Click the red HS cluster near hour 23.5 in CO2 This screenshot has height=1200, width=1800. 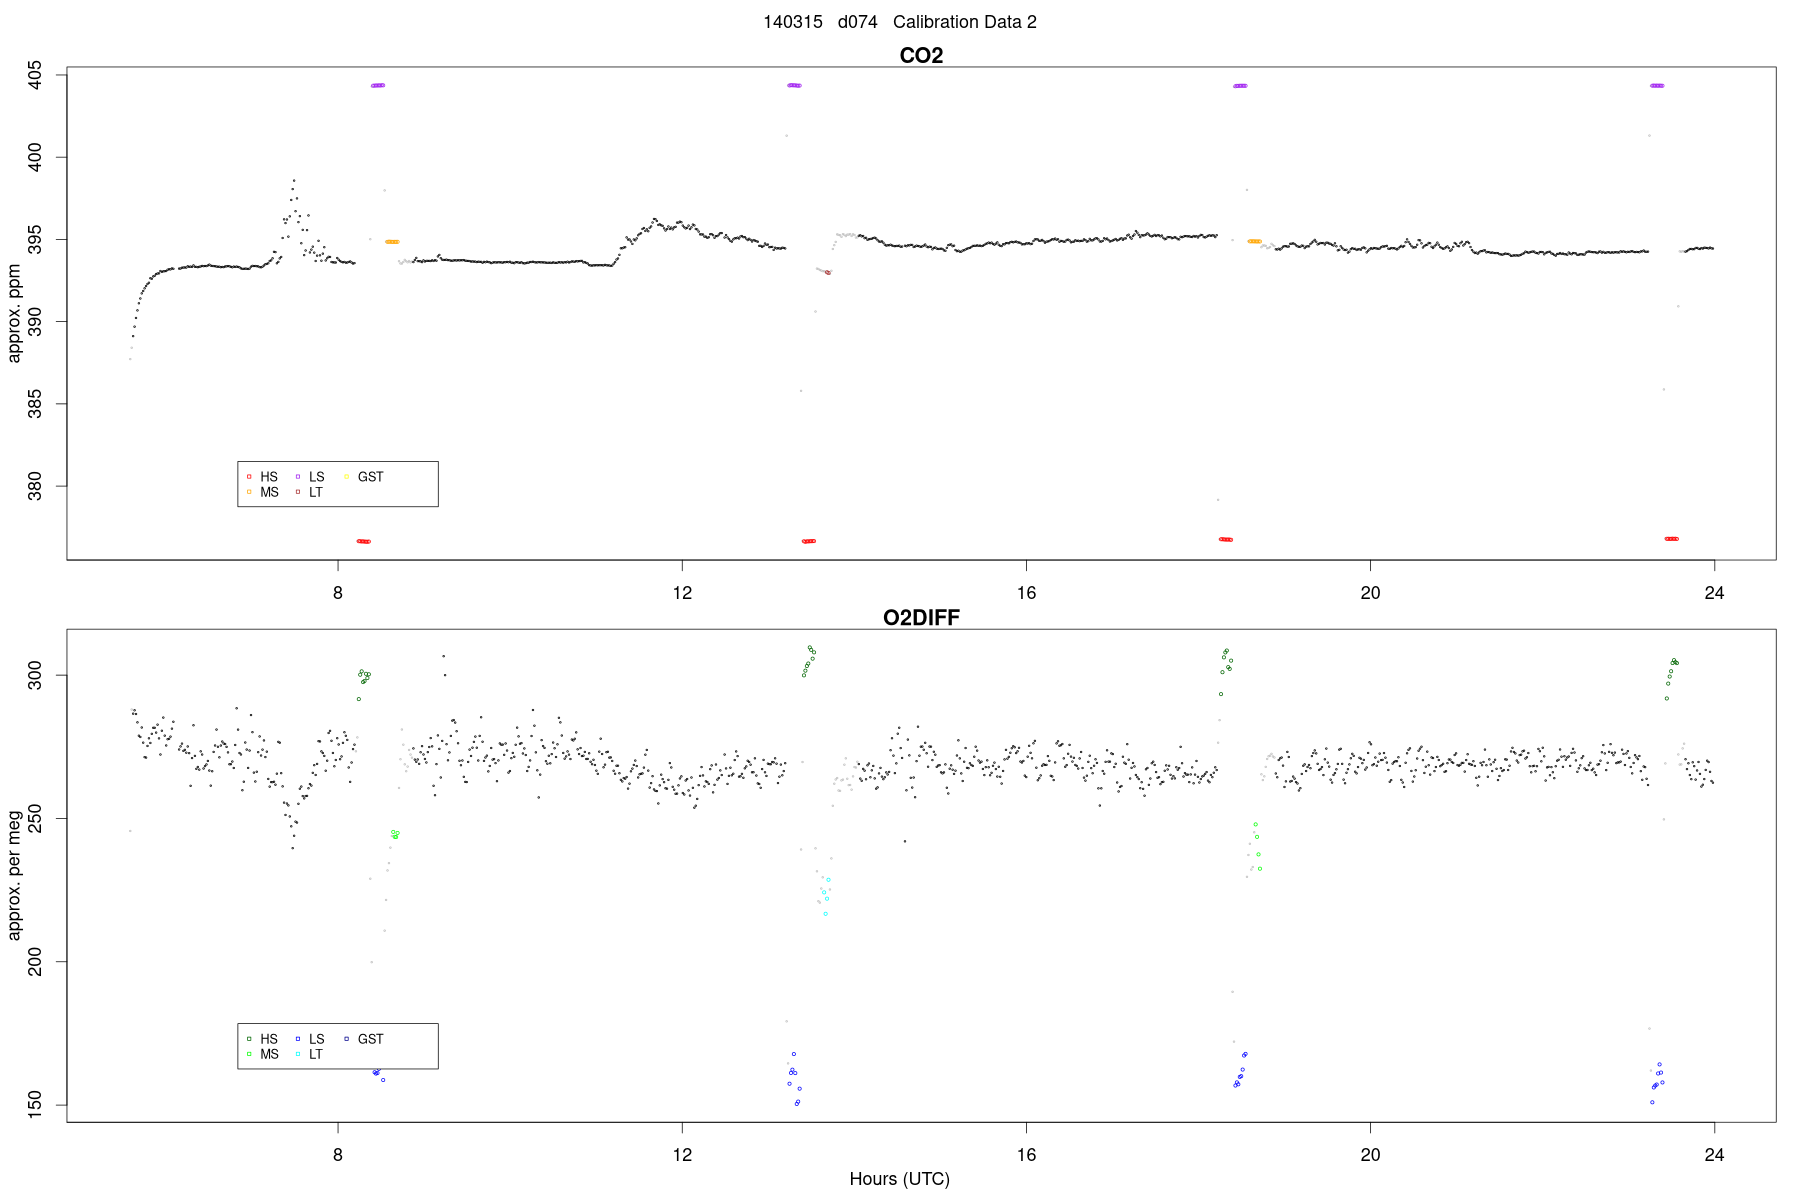click(1671, 539)
